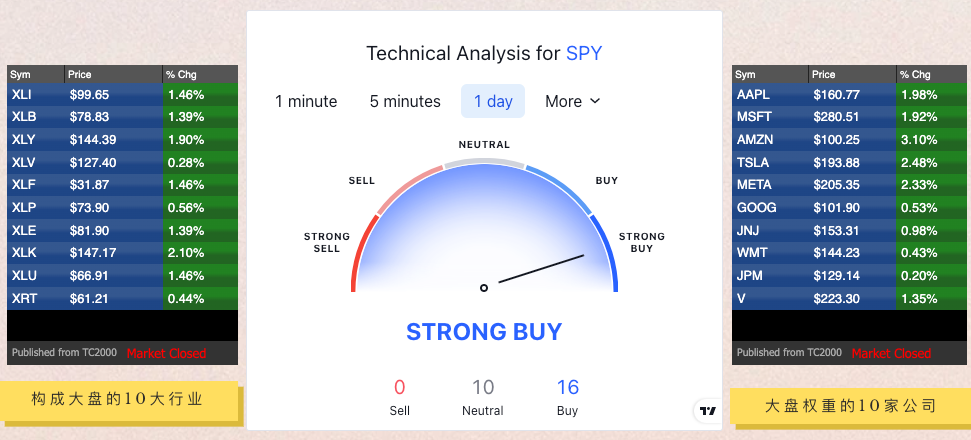Click the Sell count of 0
971x440 pixels.
(400, 387)
